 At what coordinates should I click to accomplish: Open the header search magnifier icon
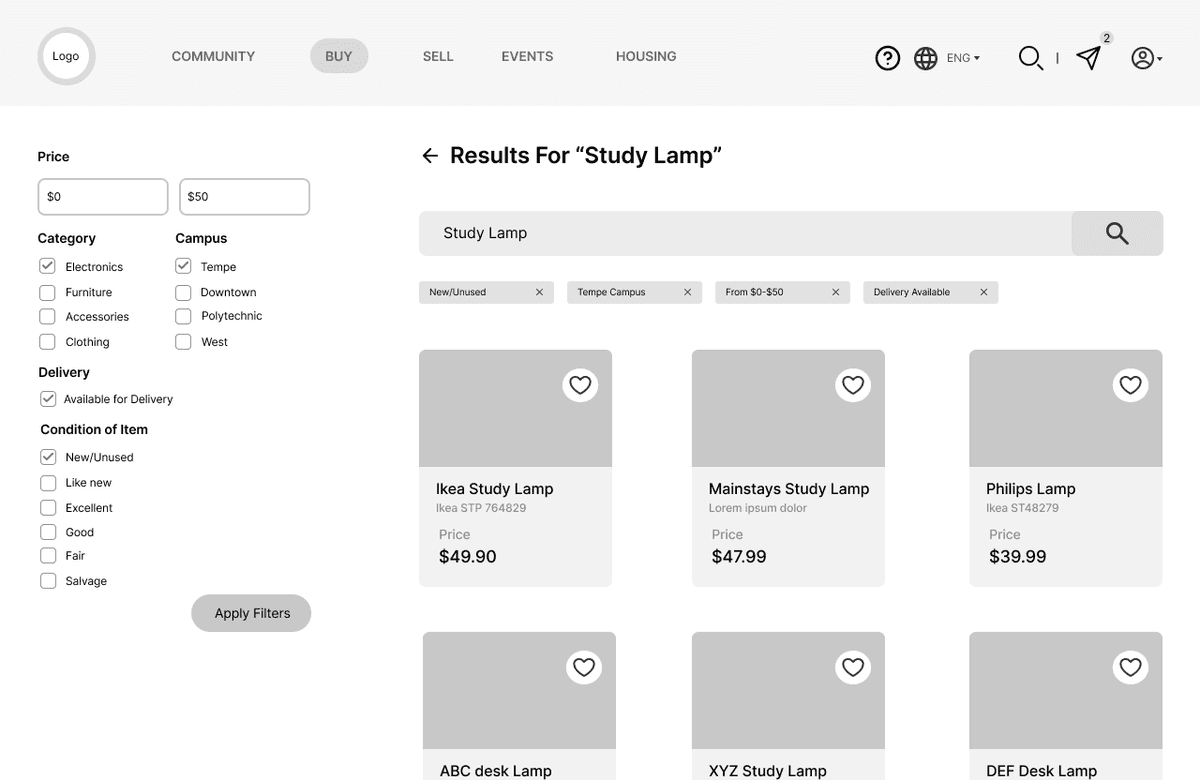(1031, 58)
